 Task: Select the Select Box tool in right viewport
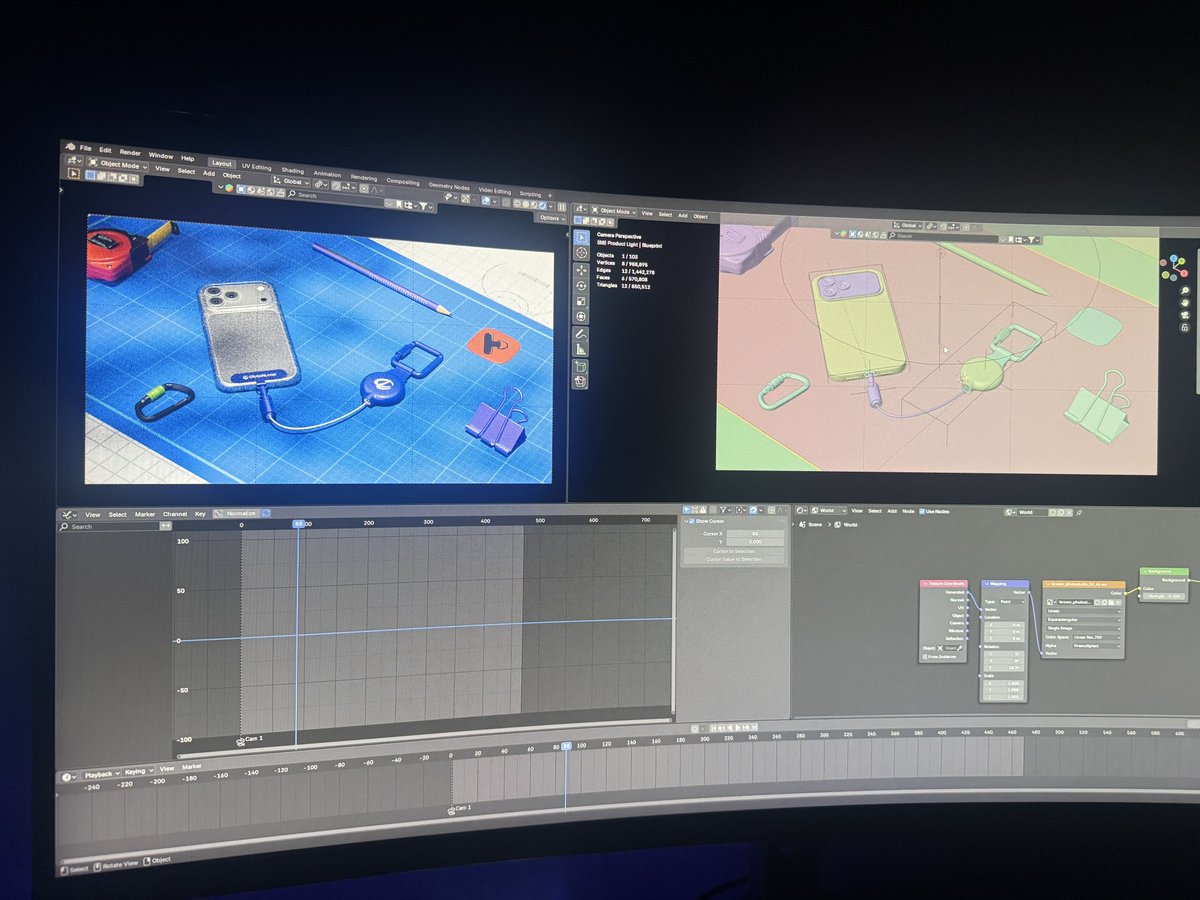click(581, 237)
